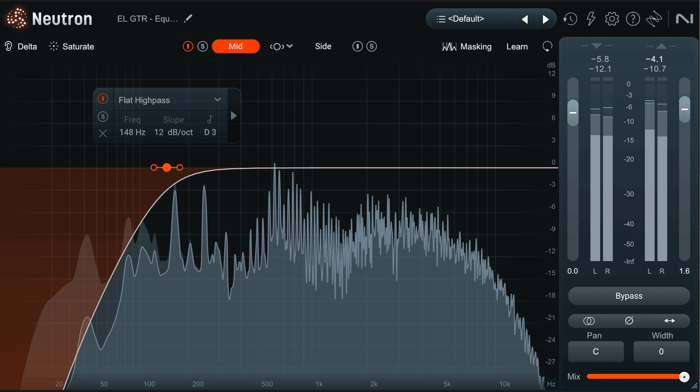The height and width of the screenshot is (392, 700).
Task: Go to next preset arrow
Action: pos(545,19)
